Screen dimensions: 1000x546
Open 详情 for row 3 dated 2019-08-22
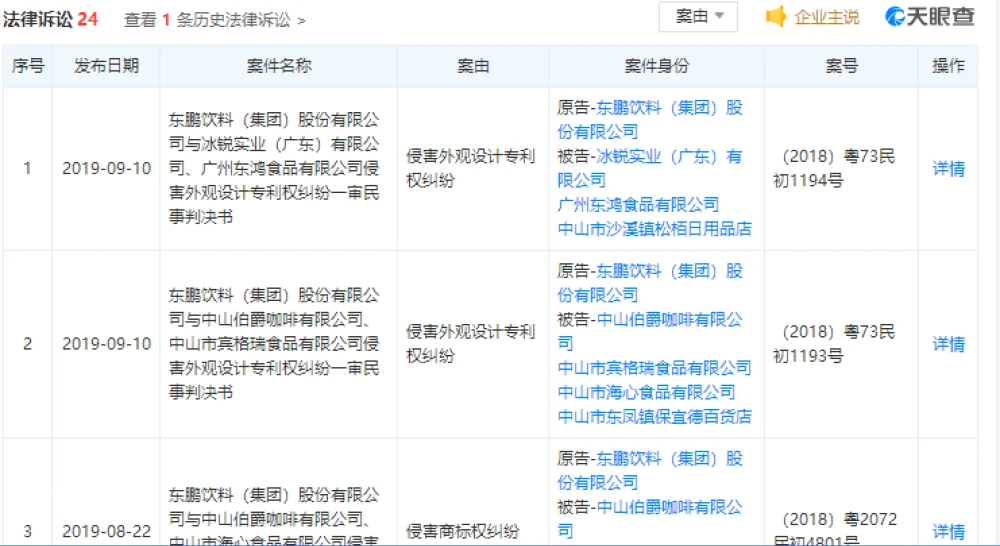click(x=948, y=531)
